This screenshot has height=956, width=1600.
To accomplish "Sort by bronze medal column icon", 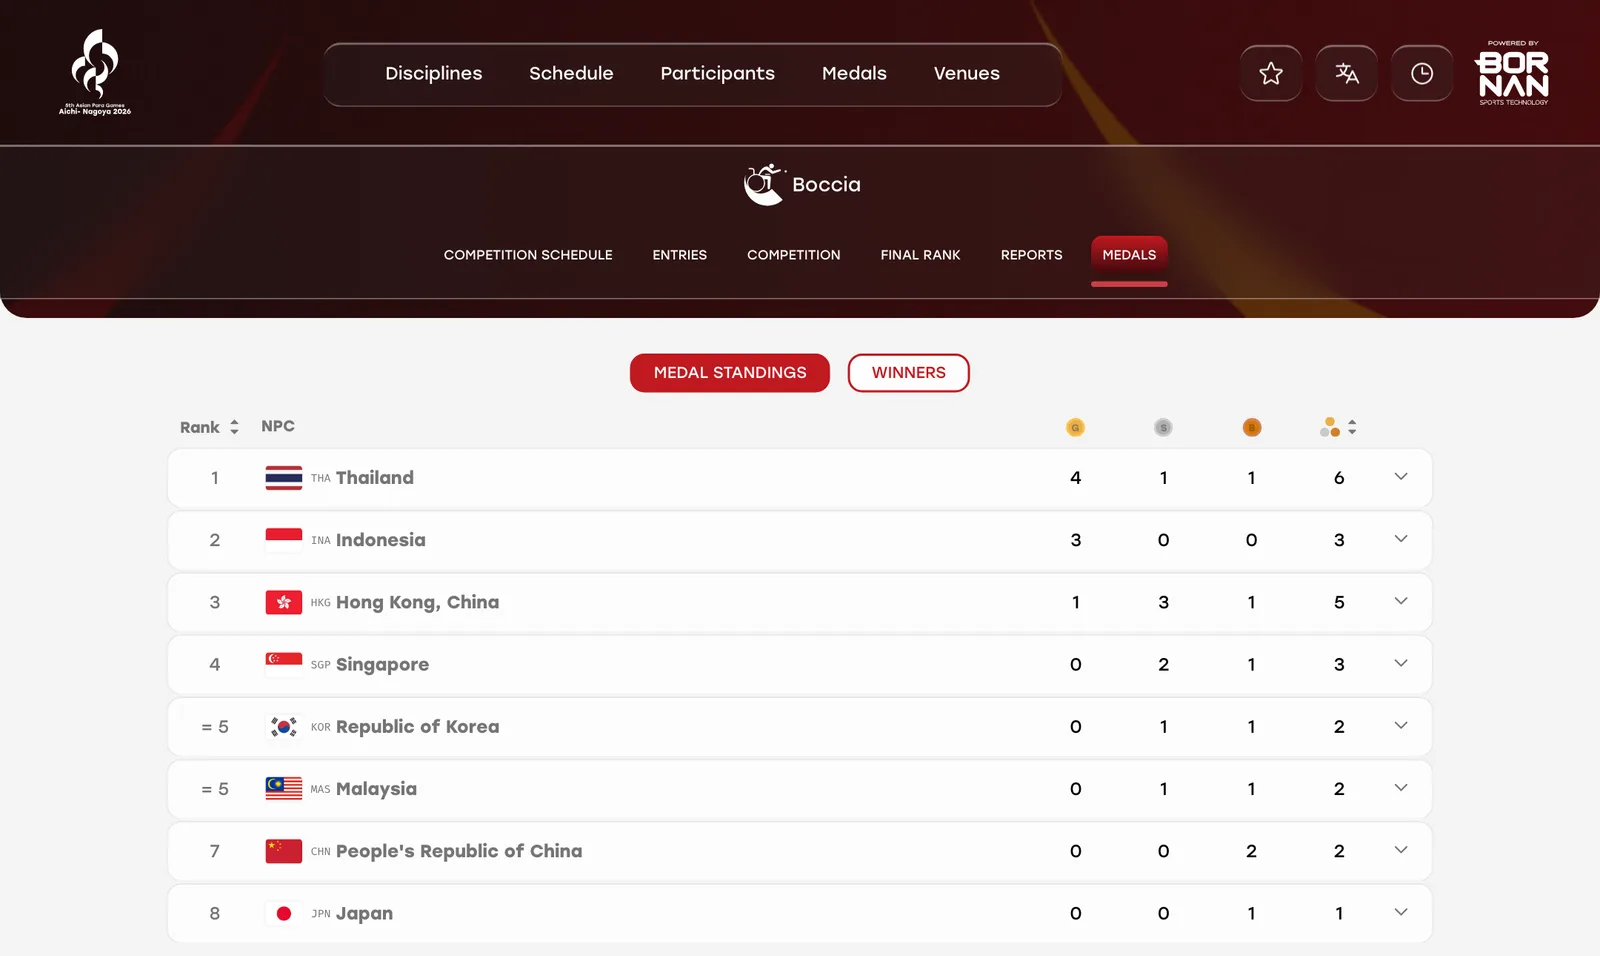I will [1251, 427].
